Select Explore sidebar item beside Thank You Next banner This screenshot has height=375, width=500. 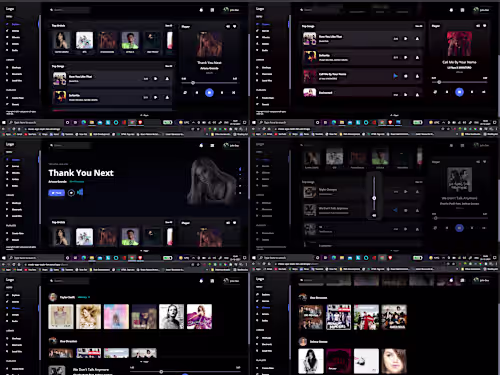coord(13,160)
